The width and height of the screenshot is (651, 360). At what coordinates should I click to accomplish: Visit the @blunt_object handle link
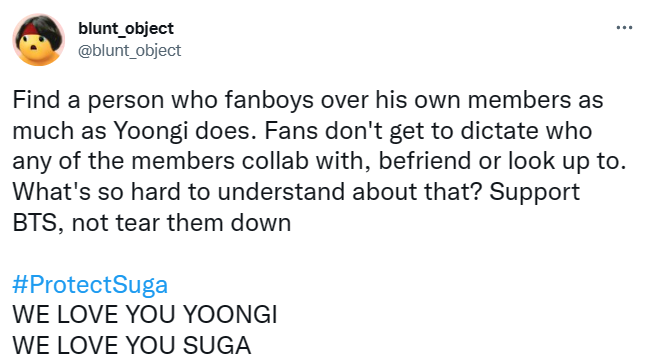point(129,50)
